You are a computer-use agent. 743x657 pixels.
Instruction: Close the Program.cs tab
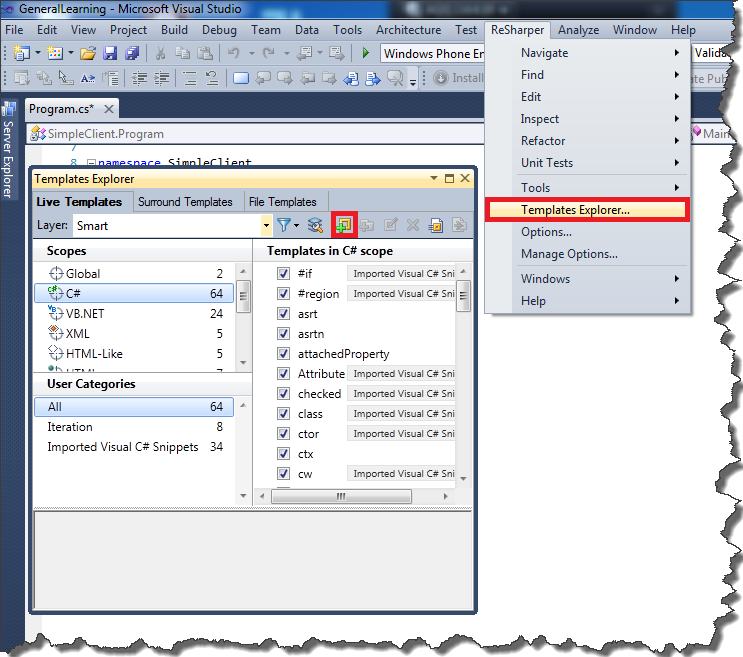point(109,109)
